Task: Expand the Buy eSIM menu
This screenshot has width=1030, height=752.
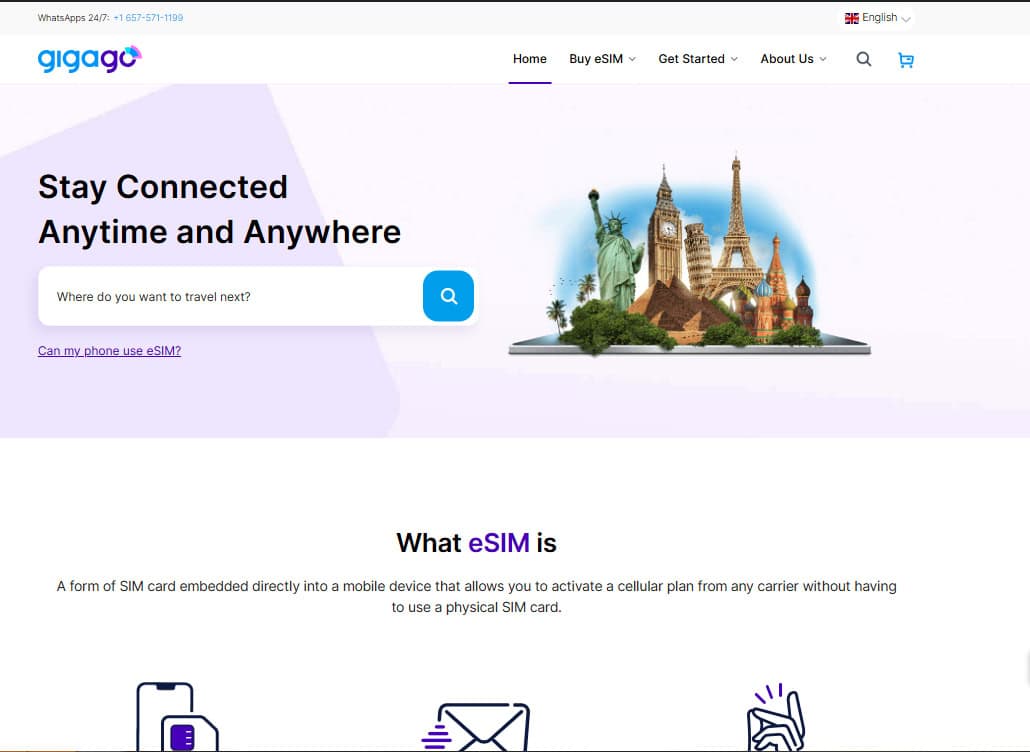Action: (x=602, y=59)
